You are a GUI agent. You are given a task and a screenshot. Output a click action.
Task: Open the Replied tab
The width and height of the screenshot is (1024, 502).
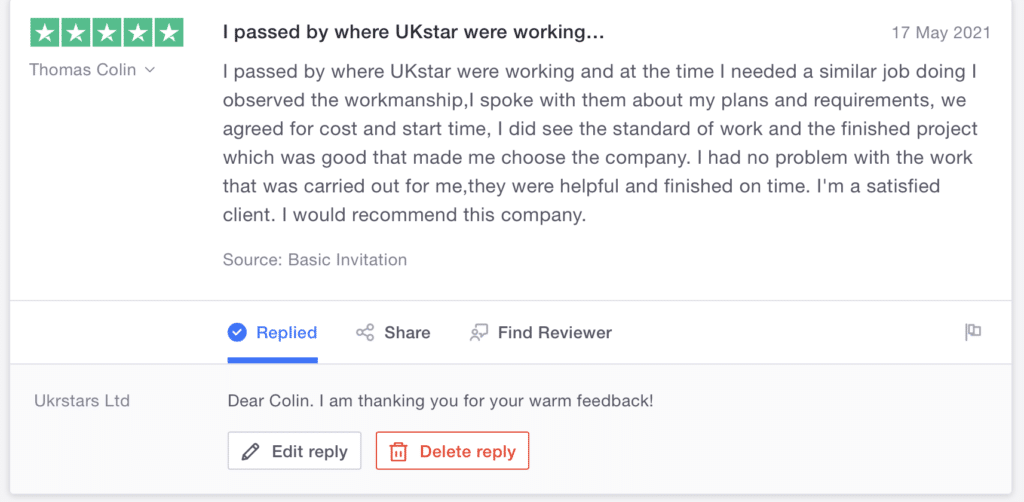coord(286,333)
